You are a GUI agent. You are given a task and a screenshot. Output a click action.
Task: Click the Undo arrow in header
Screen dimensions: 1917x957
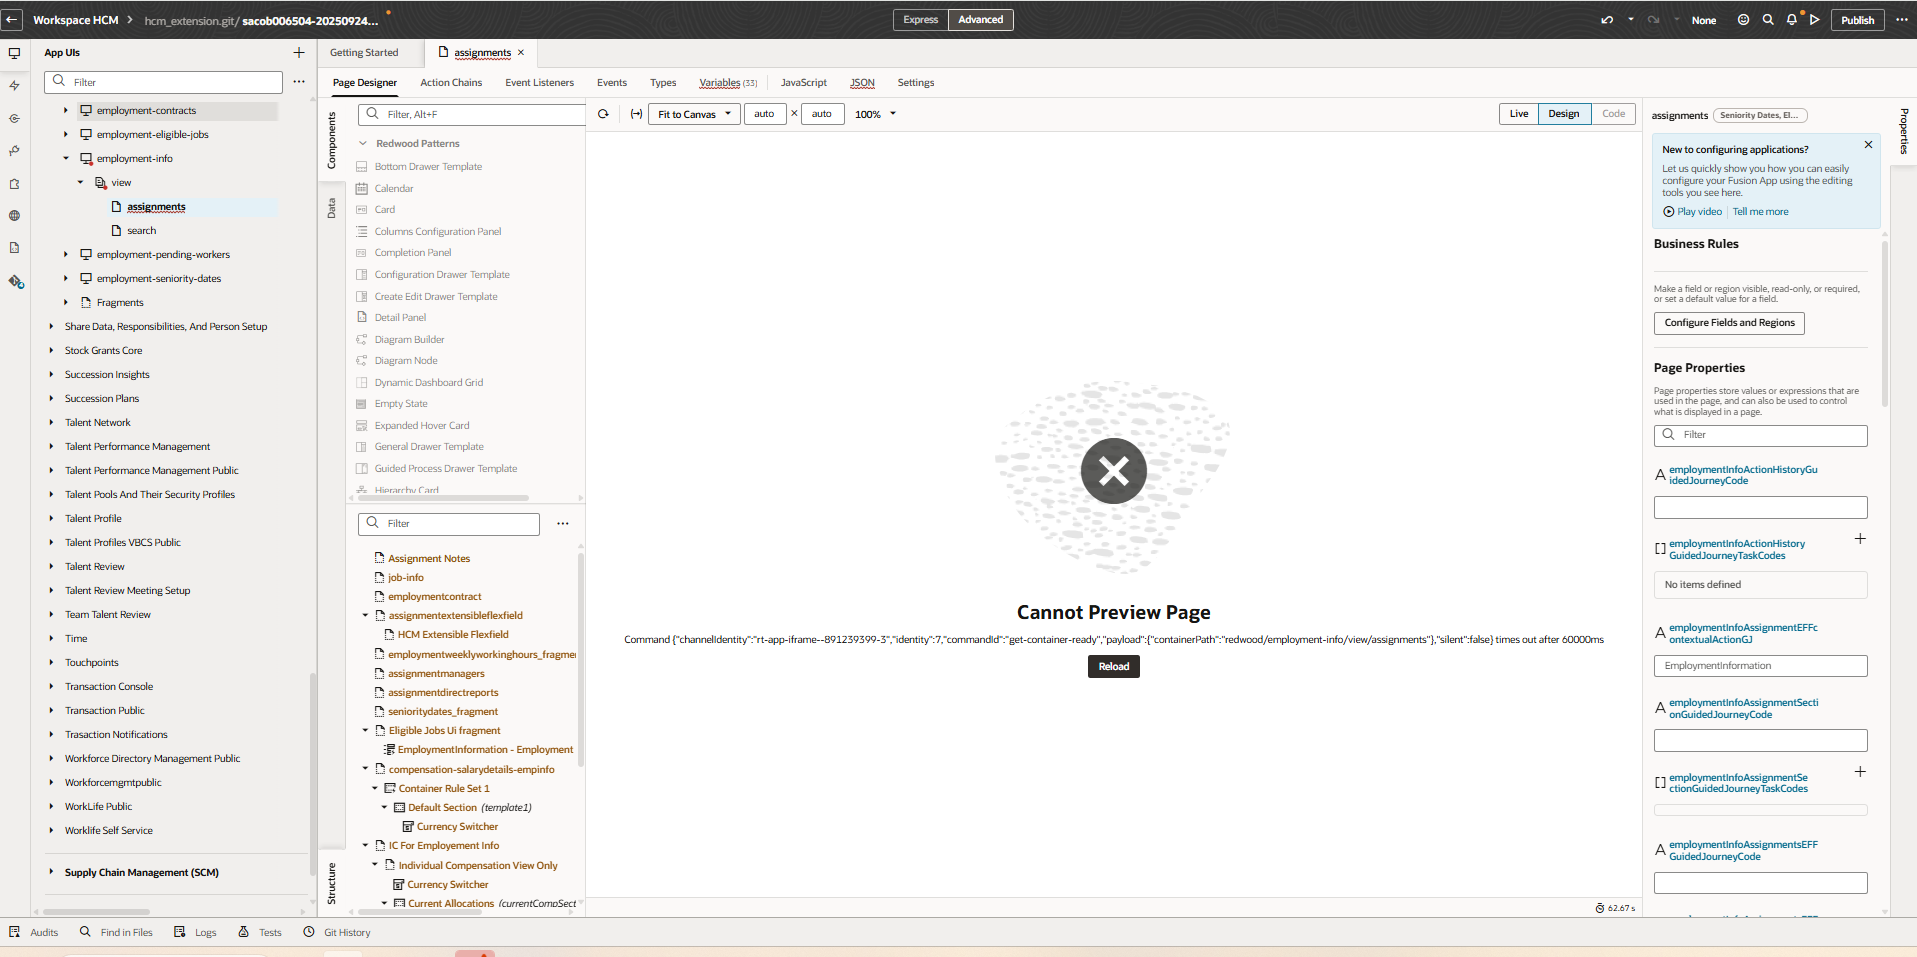(x=1607, y=20)
